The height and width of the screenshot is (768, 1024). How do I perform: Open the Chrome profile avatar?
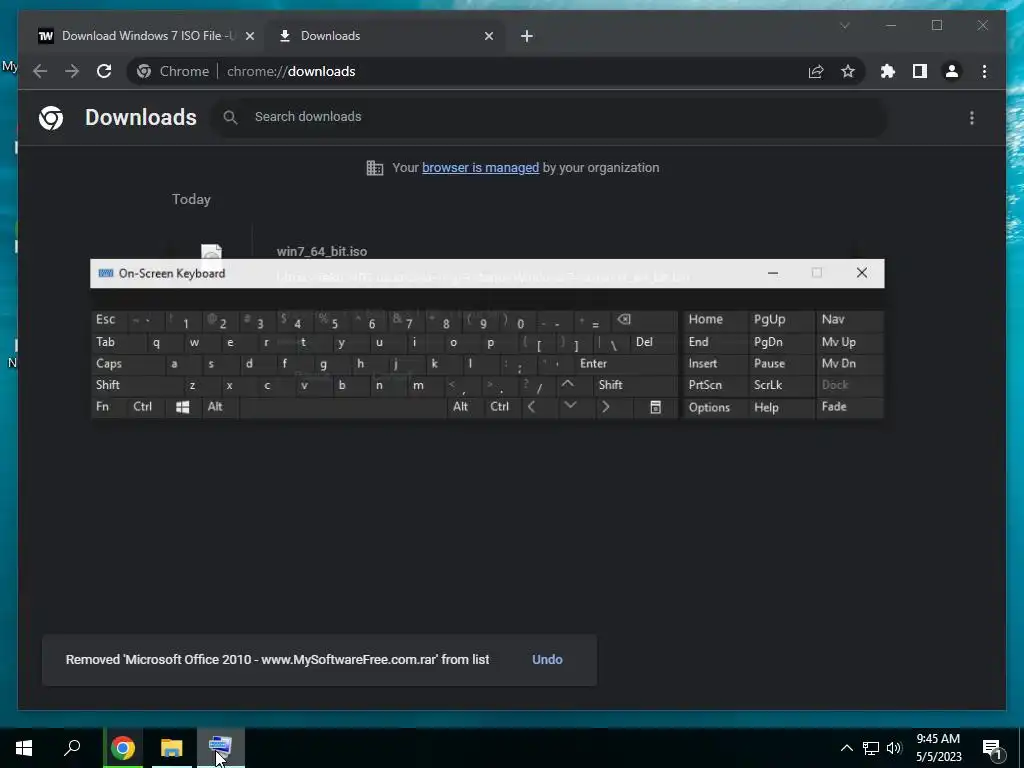[x=952, y=71]
